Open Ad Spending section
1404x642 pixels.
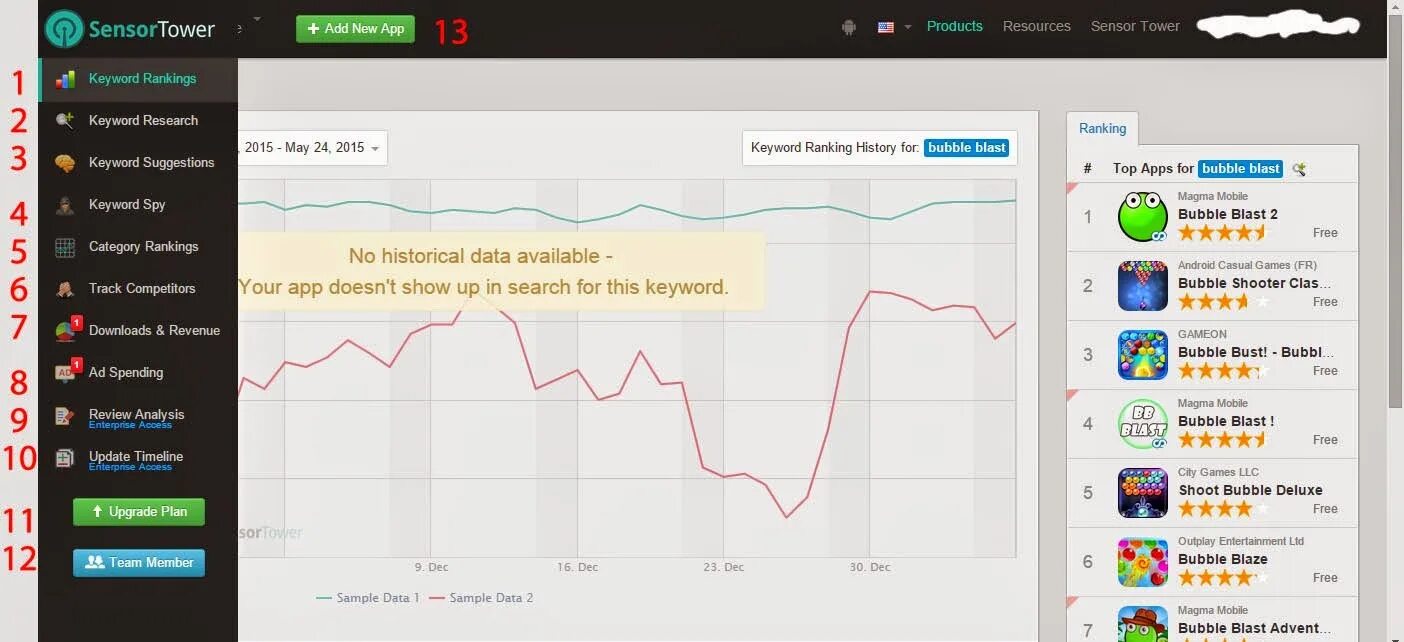tap(138, 373)
